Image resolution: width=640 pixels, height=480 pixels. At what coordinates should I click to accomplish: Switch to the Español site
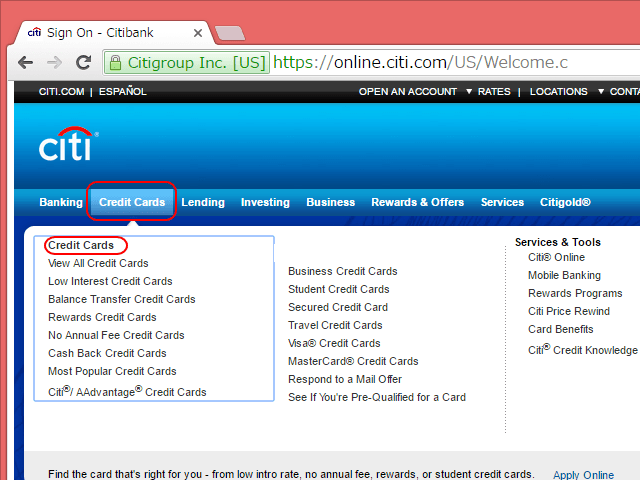coord(122,92)
